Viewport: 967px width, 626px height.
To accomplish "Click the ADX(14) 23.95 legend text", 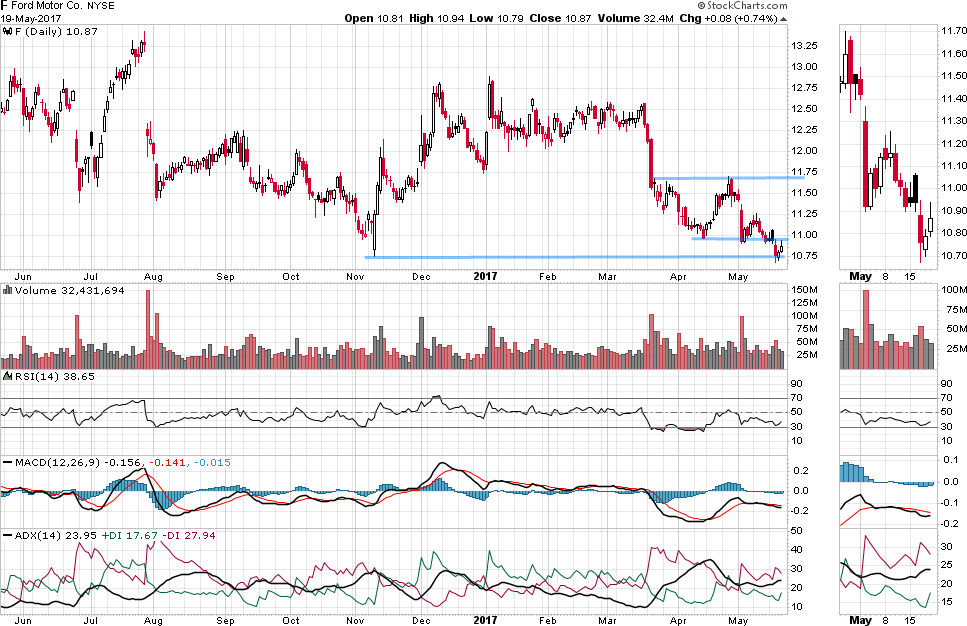I will (x=56, y=535).
